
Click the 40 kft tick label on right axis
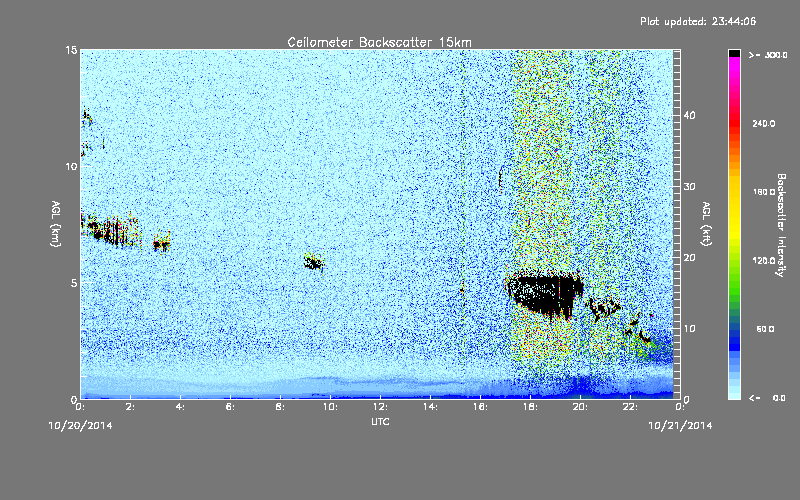click(689, 115)
